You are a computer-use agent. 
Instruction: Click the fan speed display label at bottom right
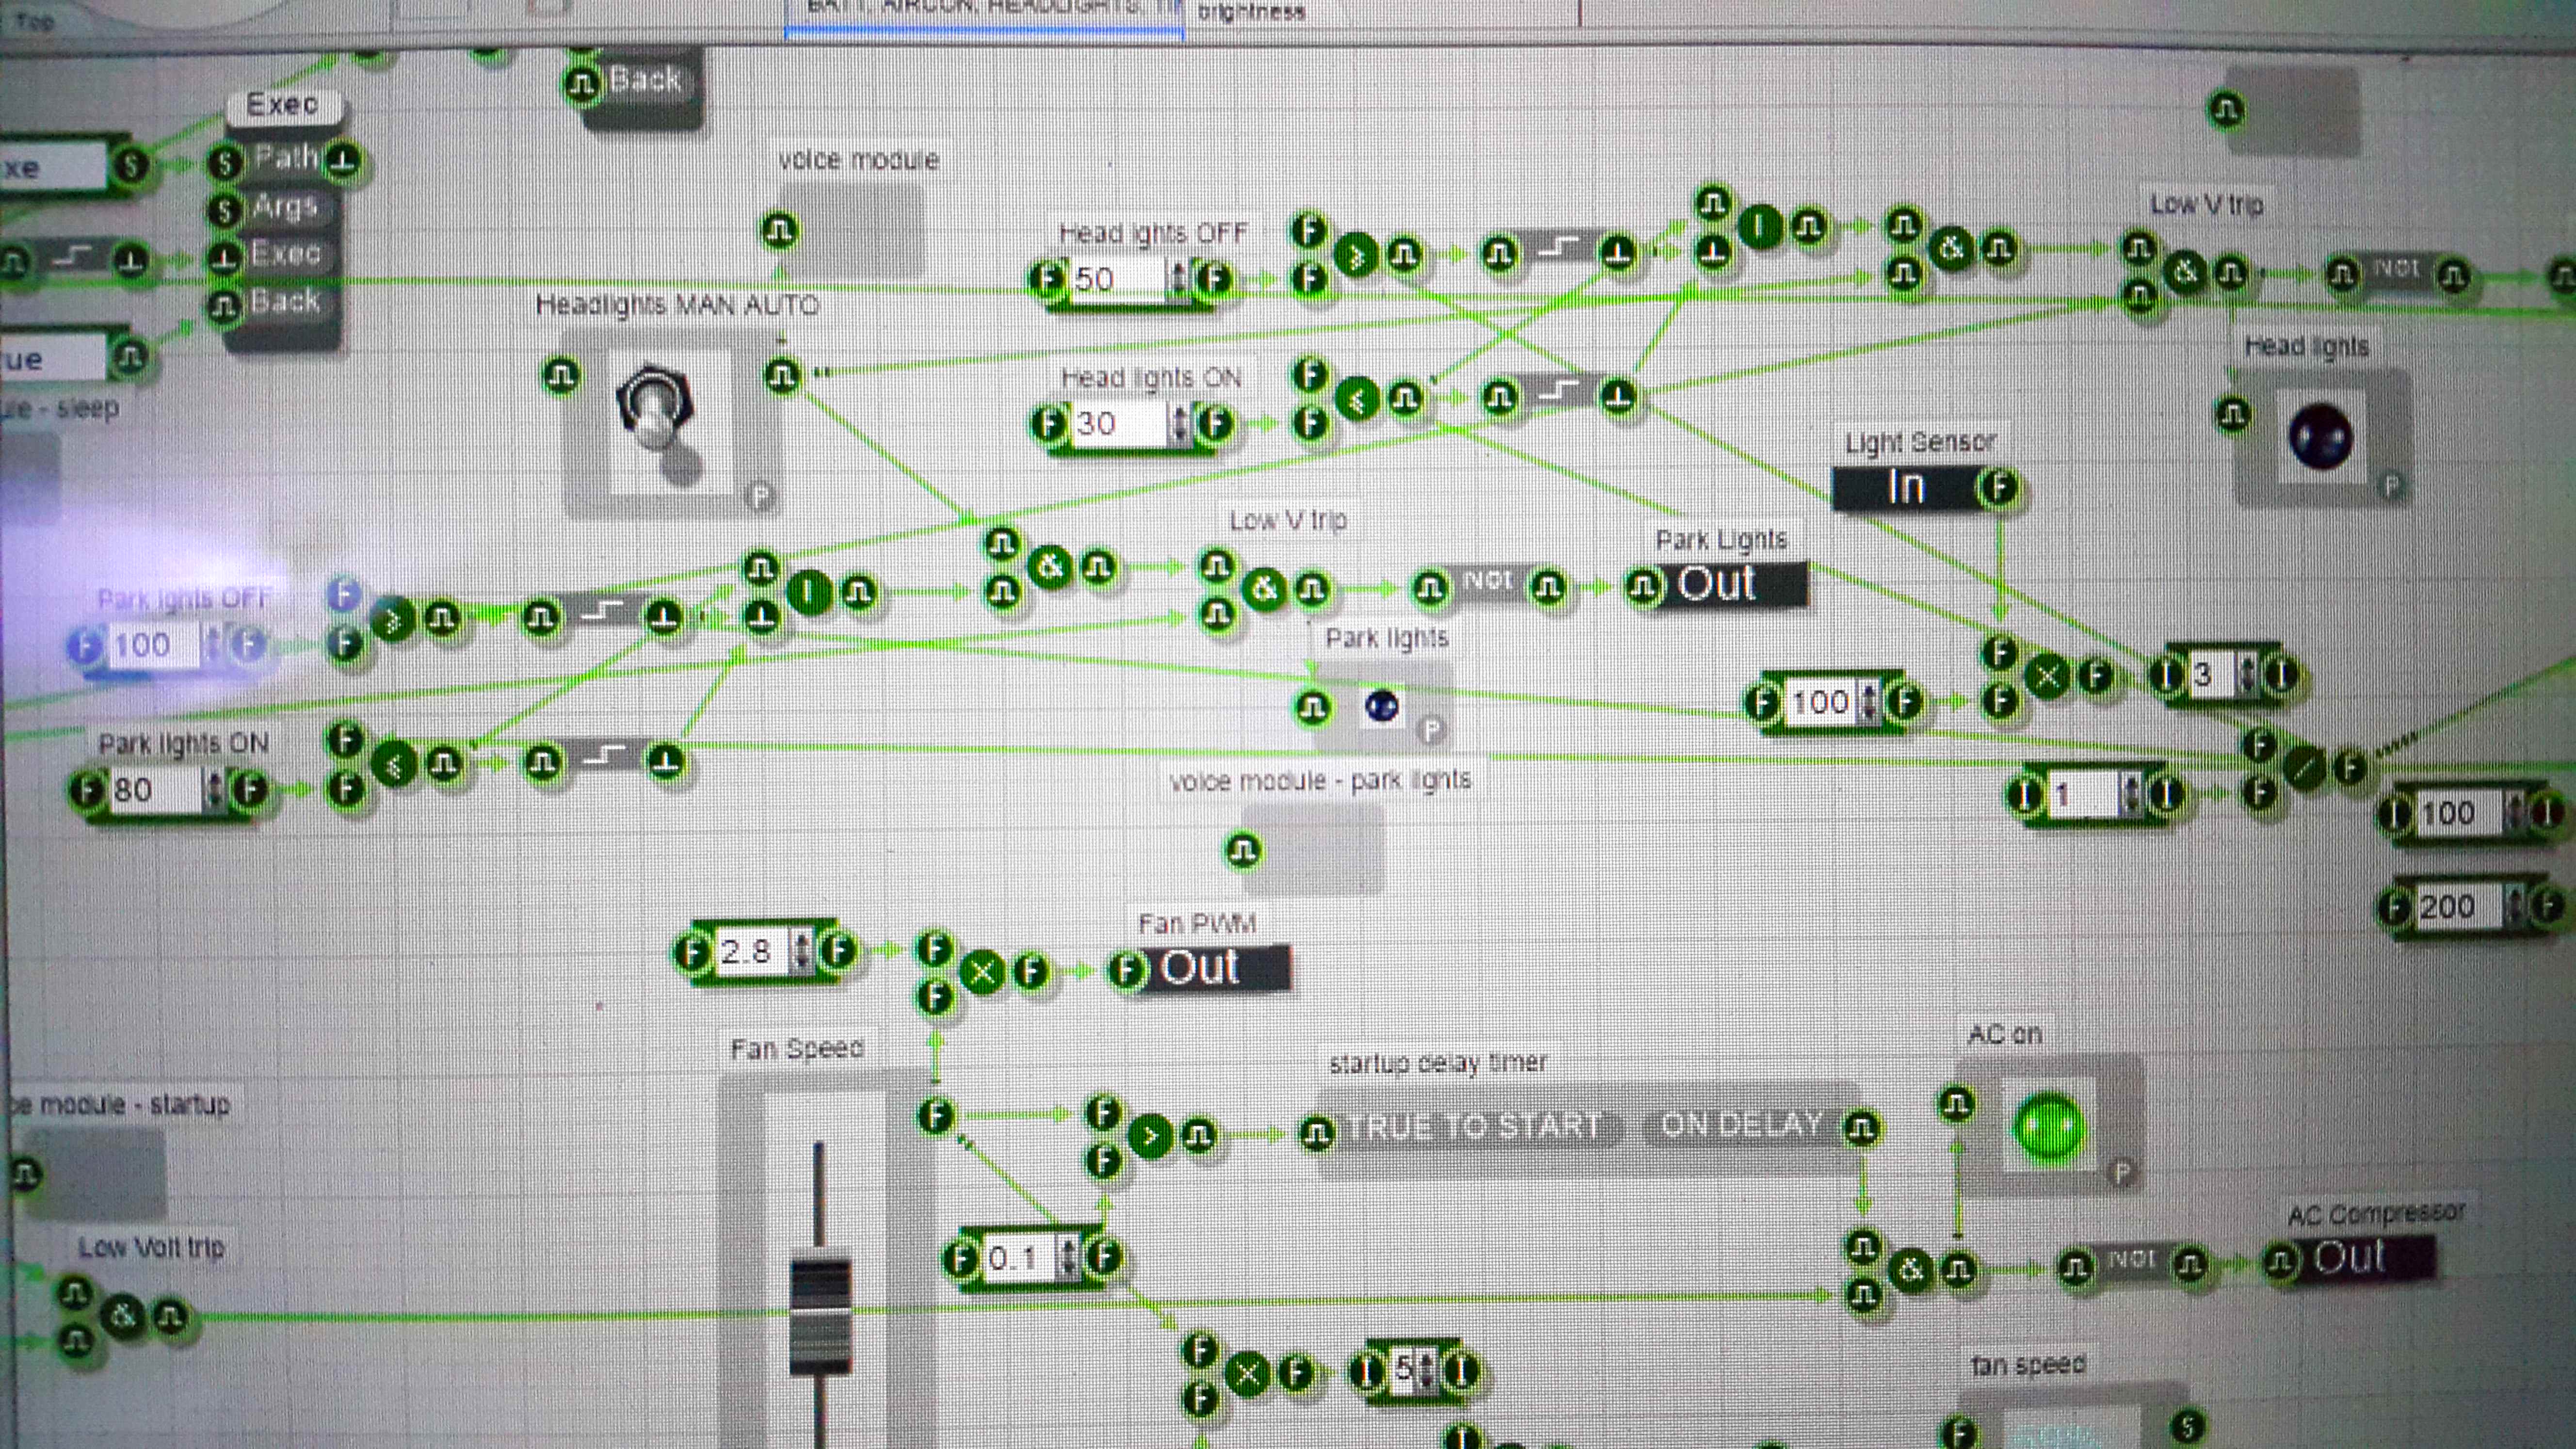(2028, 1365)
